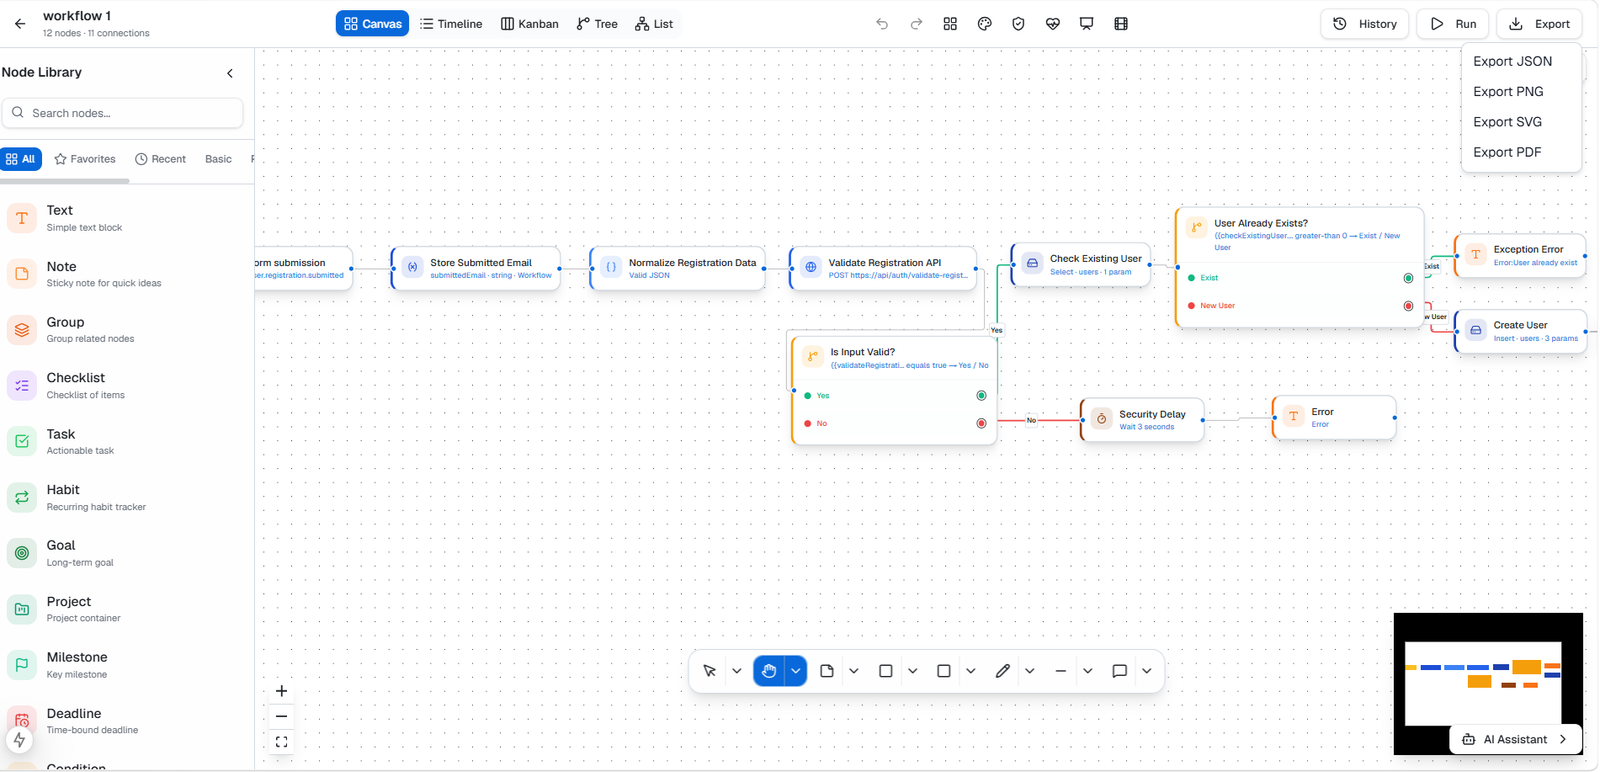Fit view using the fullscreen frame icon

[282, 742]
